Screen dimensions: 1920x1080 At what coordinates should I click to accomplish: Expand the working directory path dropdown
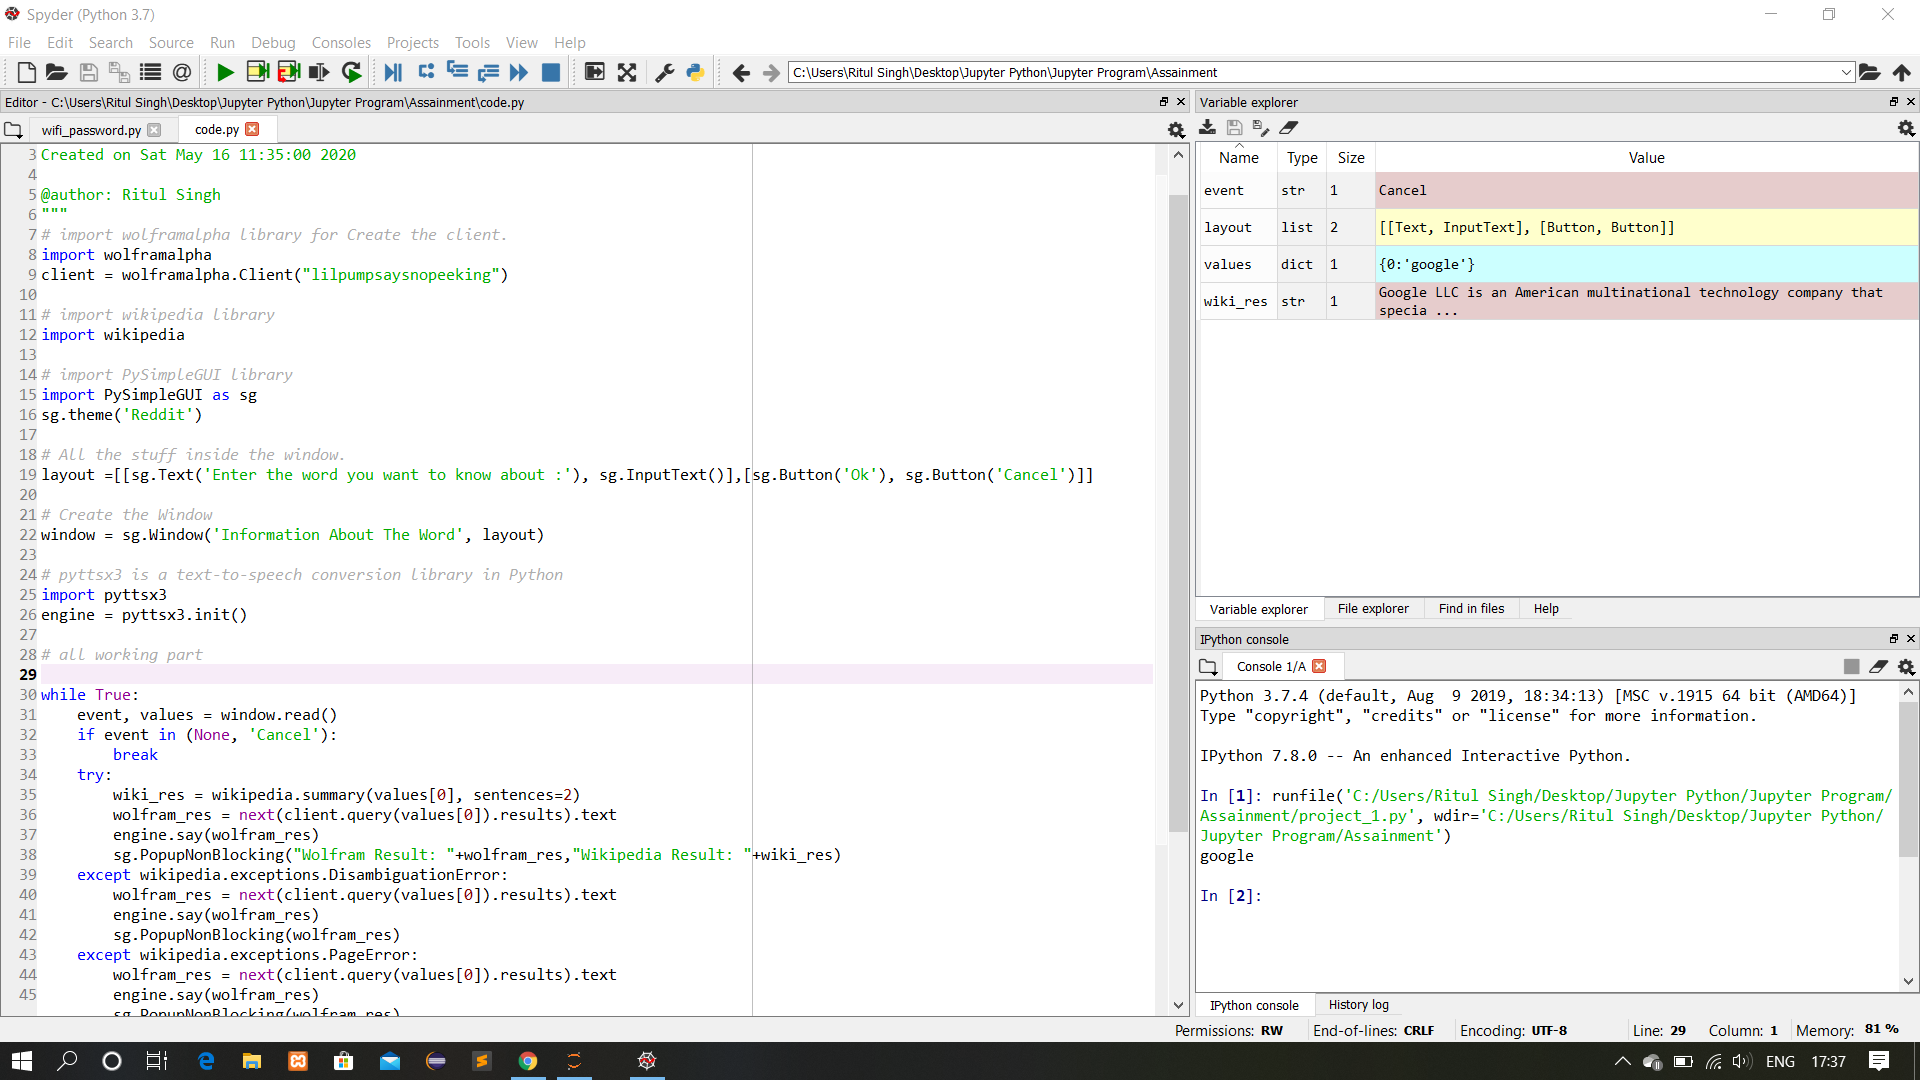(1846, 72)
